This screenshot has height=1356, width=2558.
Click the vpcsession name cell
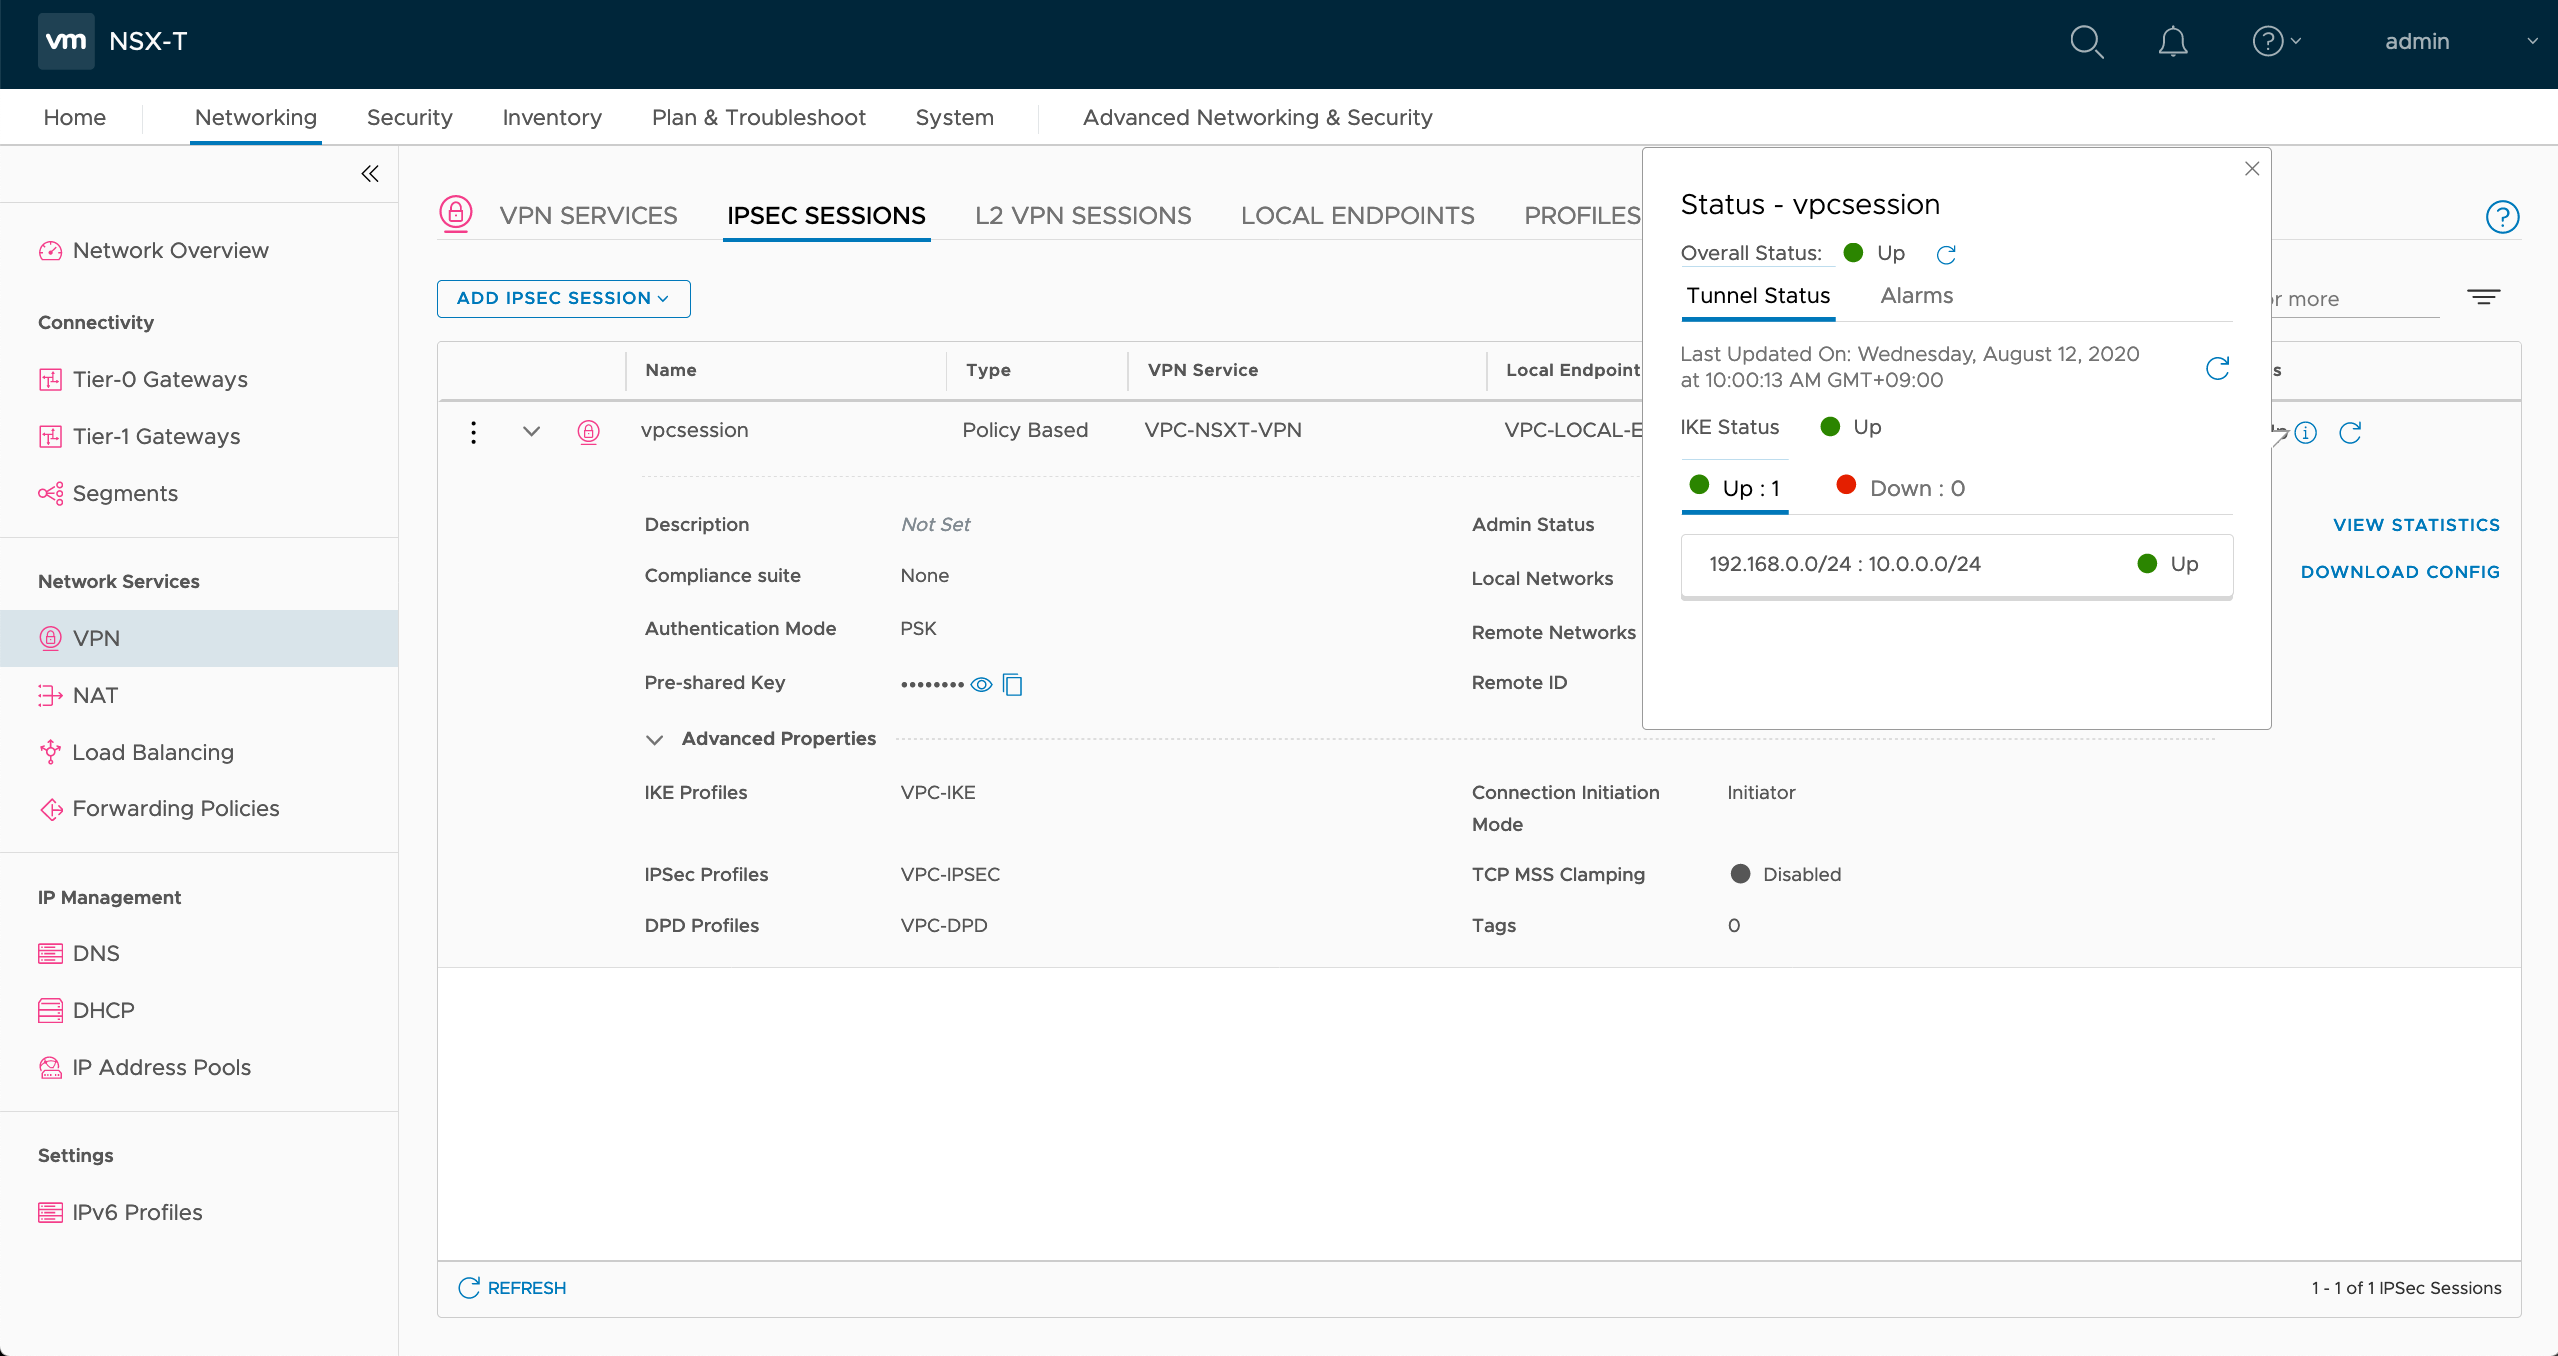point(694,430)
